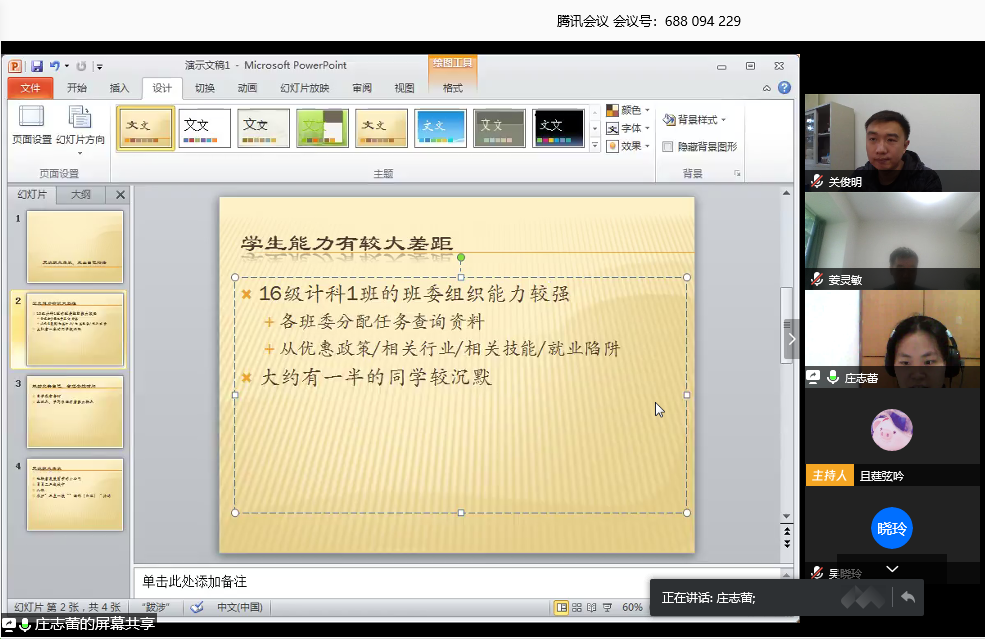Save the presentation from quick access toolbar
This screenshot has width=985, height=639.
click(x=36, y=66)
